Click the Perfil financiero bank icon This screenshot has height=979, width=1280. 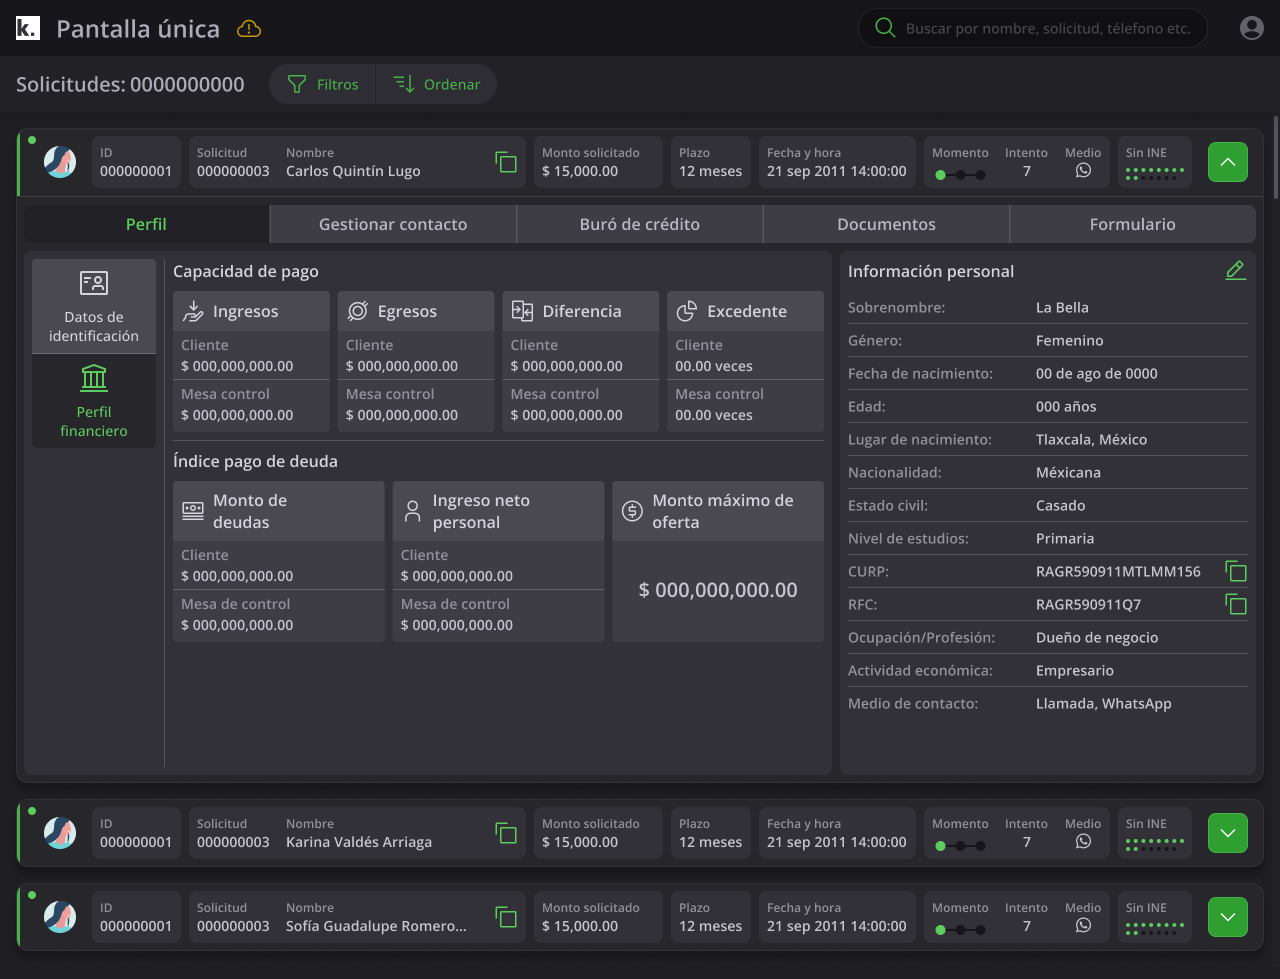pyautogui.click(x=94, y=378)
